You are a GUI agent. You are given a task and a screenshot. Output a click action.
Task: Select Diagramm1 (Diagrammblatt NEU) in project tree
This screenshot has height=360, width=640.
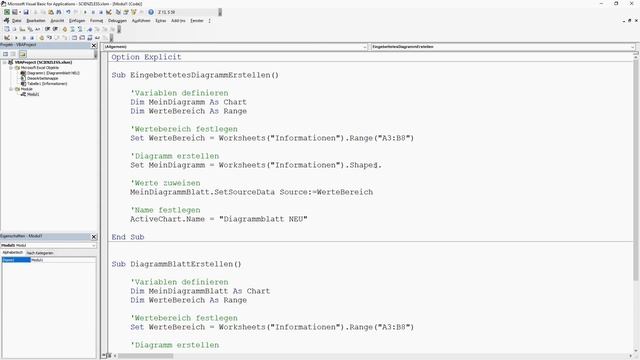tap(53, 73)
